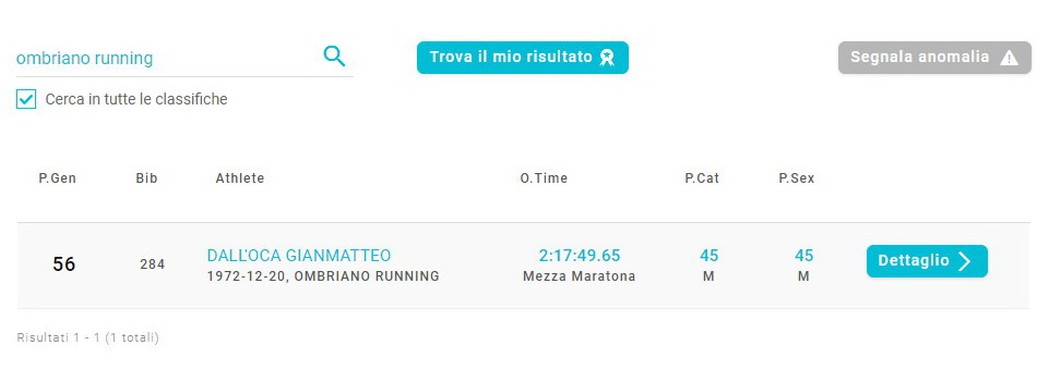Viewport: 1048px width, 369px height.
Task: Click the general position number 56
Action: click(x=63, y=265)
